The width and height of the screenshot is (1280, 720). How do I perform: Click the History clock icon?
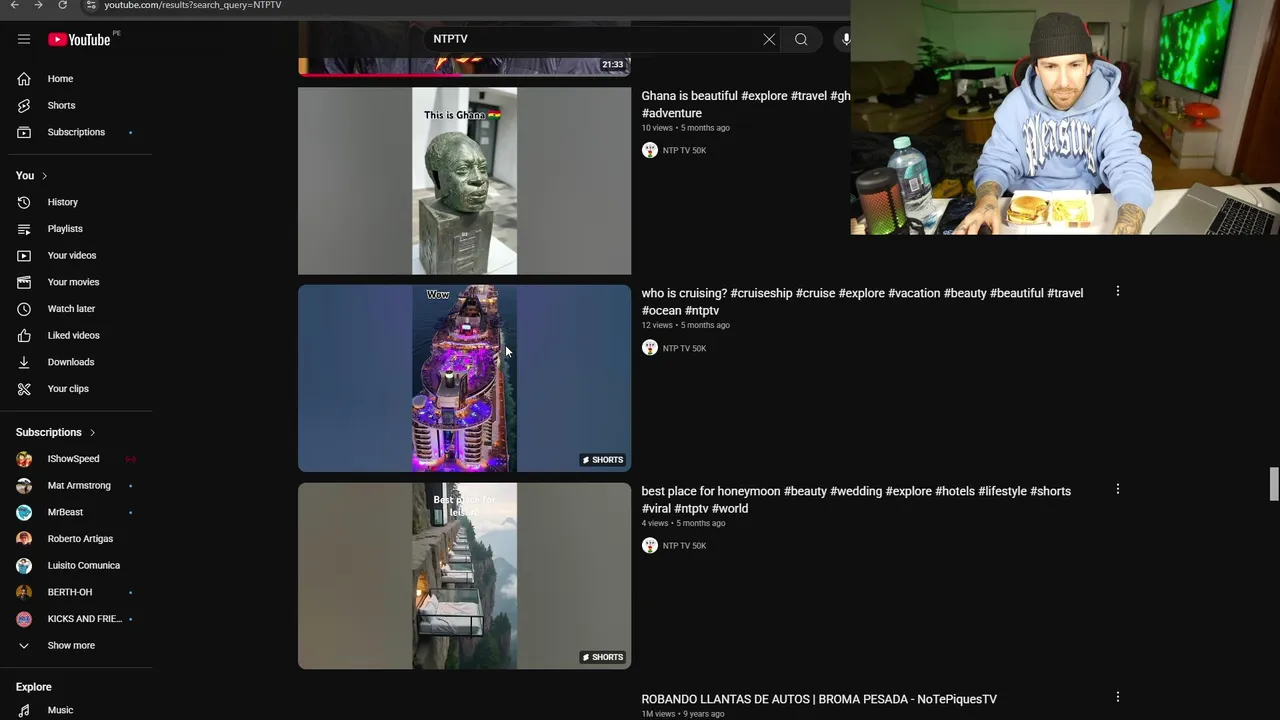pyautogui.click(x=24, y=202)
